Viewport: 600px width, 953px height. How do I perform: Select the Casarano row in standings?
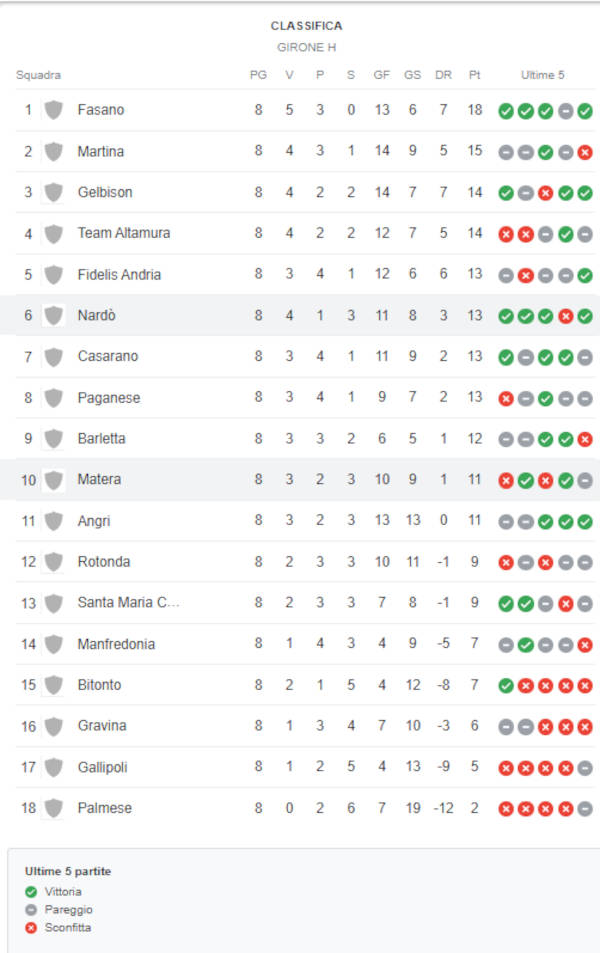point(305,356)
